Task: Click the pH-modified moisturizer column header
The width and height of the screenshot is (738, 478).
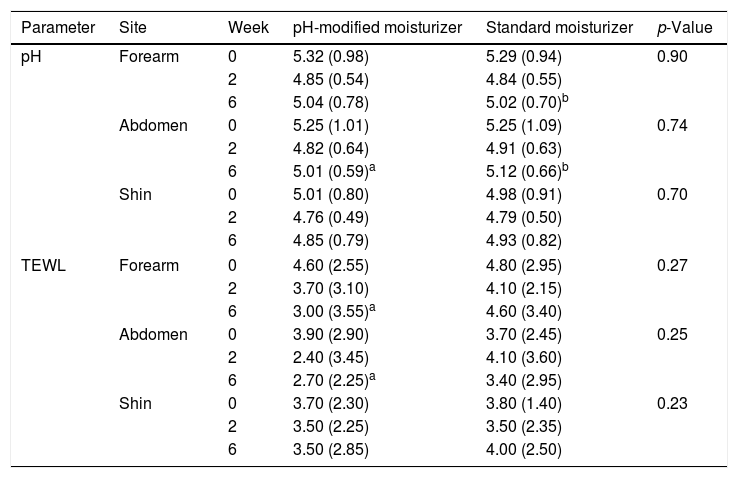Action: coord(376,27)
